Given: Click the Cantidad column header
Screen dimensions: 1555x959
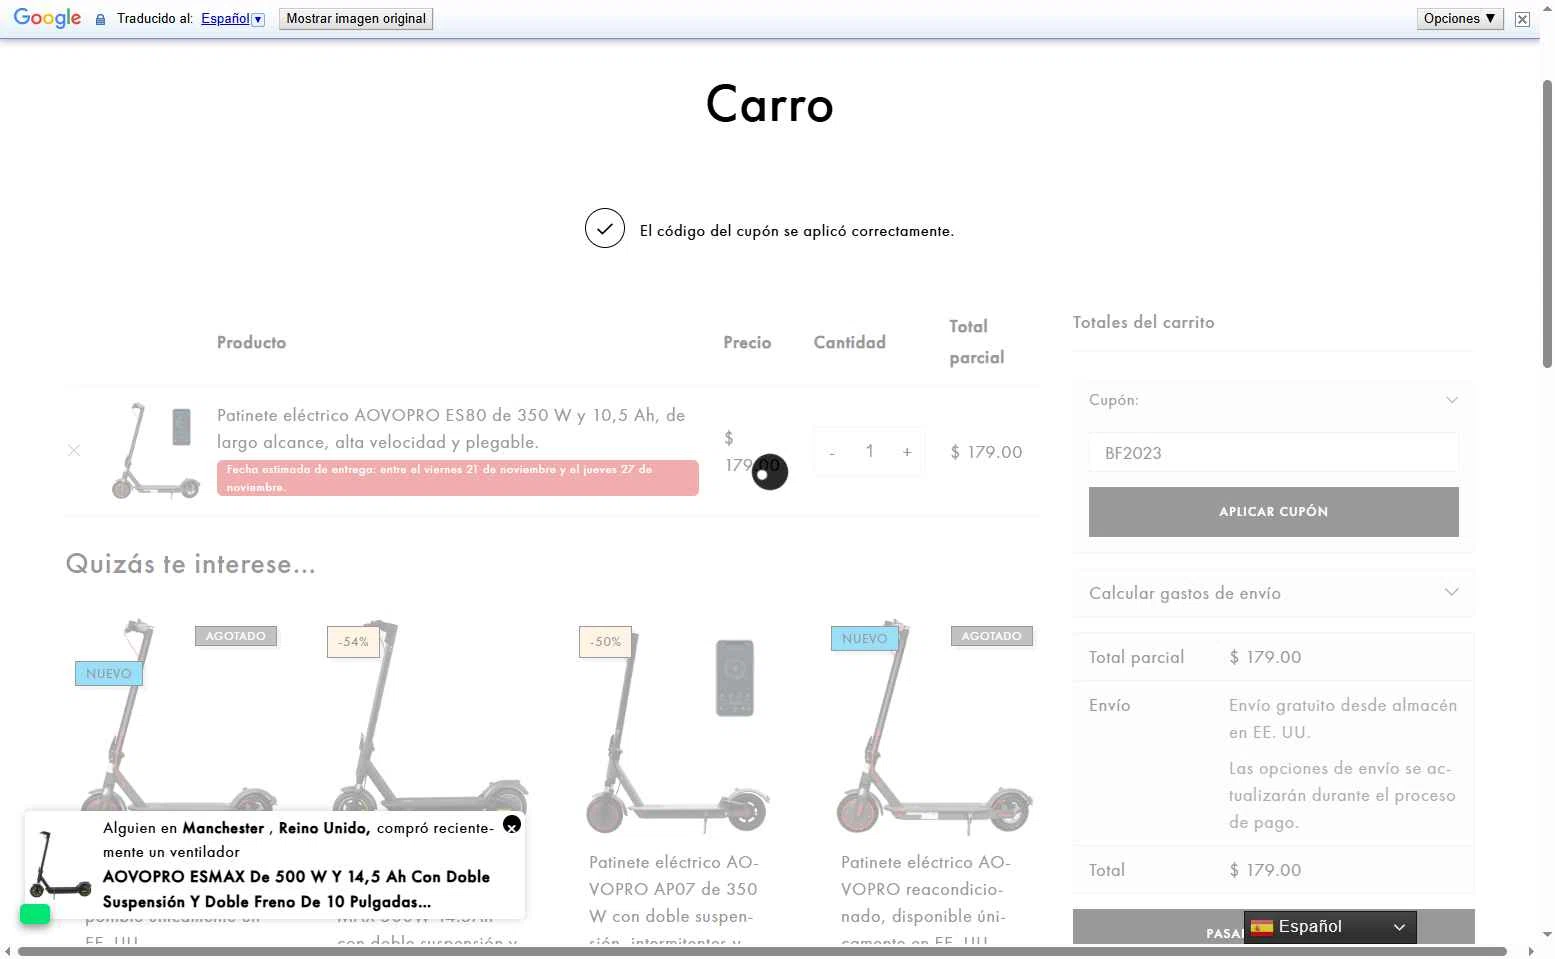Looking at the screenshot, I should (x=849, y=342).
